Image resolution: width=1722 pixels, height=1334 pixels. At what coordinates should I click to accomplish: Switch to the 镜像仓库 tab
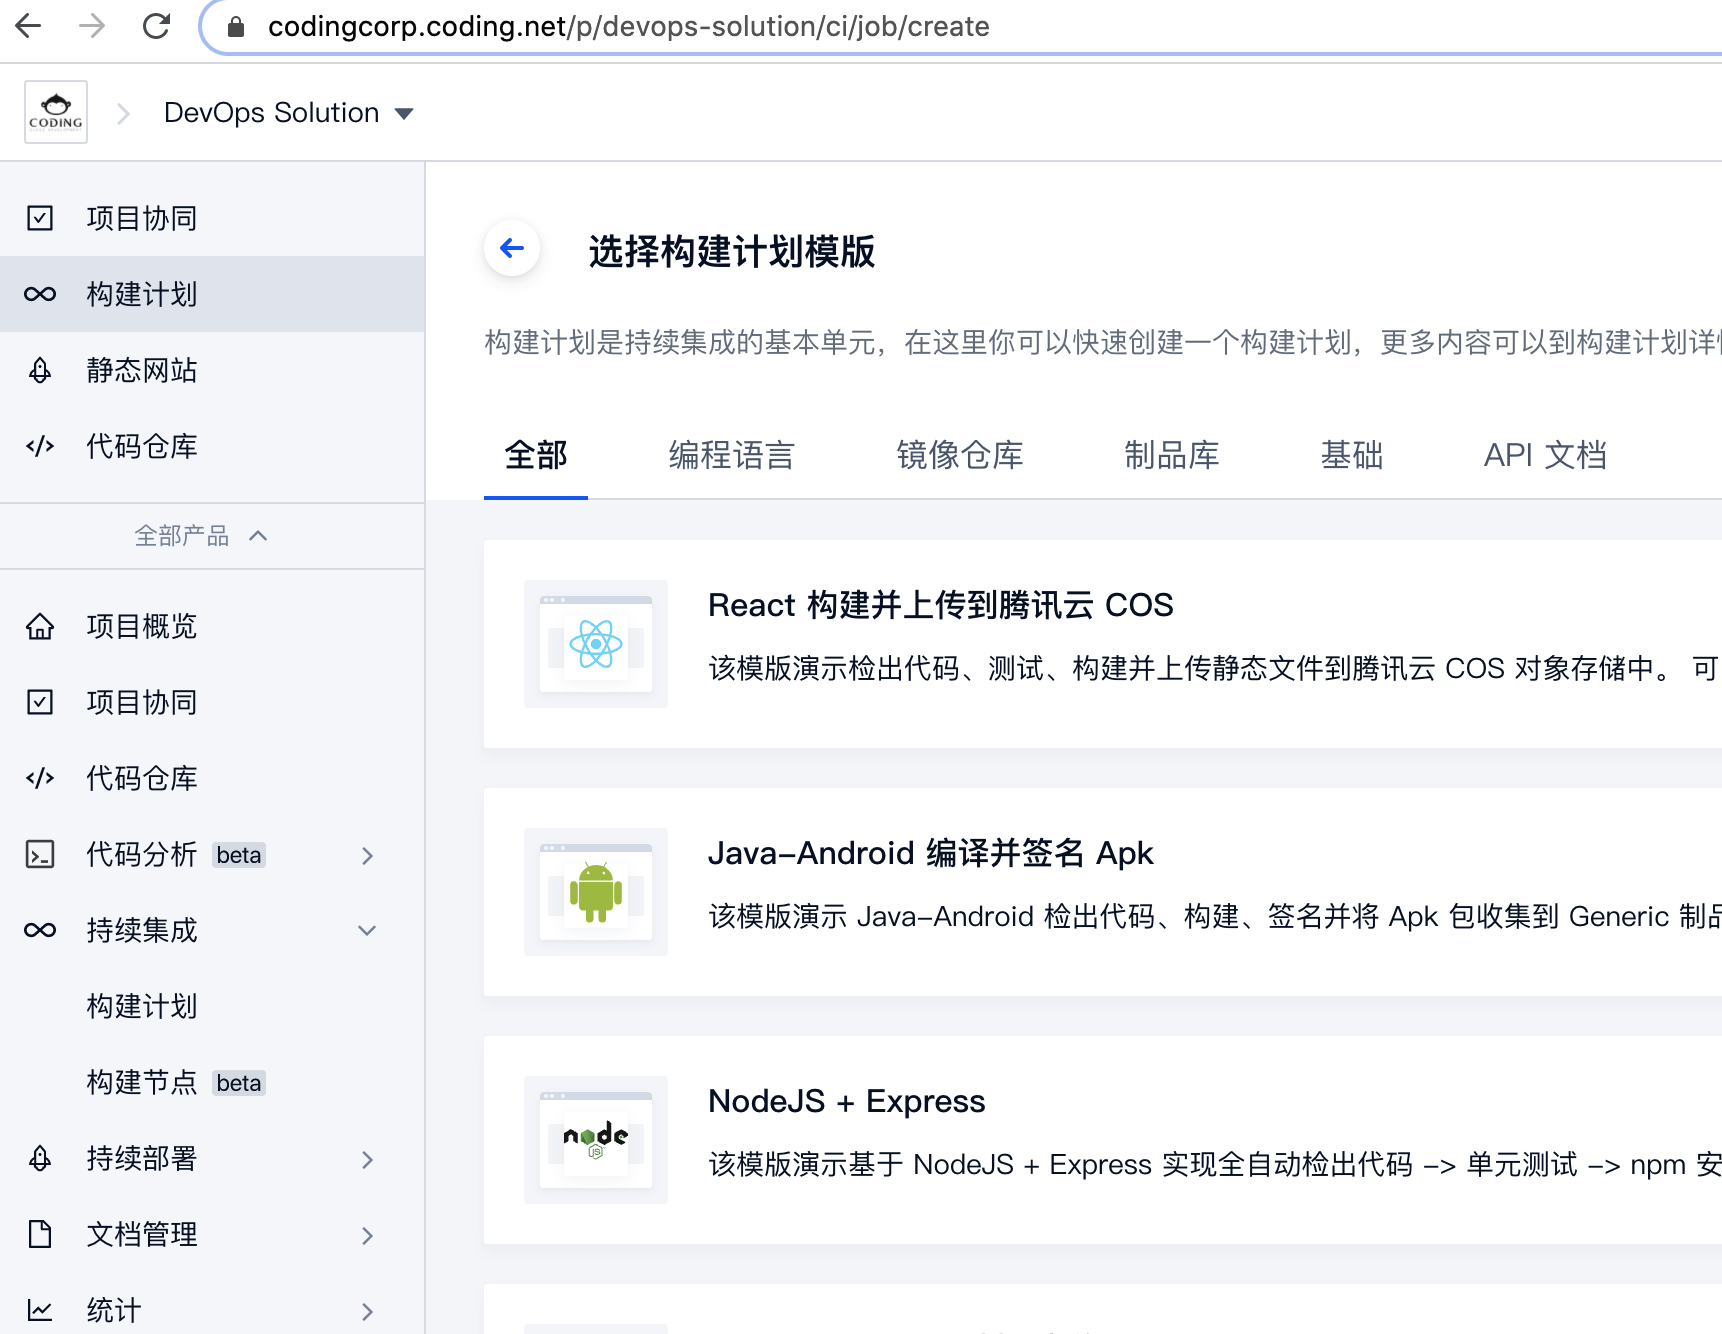960,455
